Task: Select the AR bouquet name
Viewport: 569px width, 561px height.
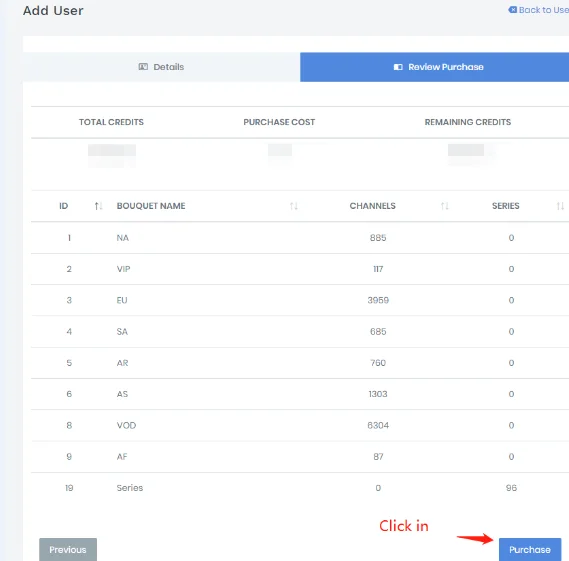Action: click(x=122, y=363)
